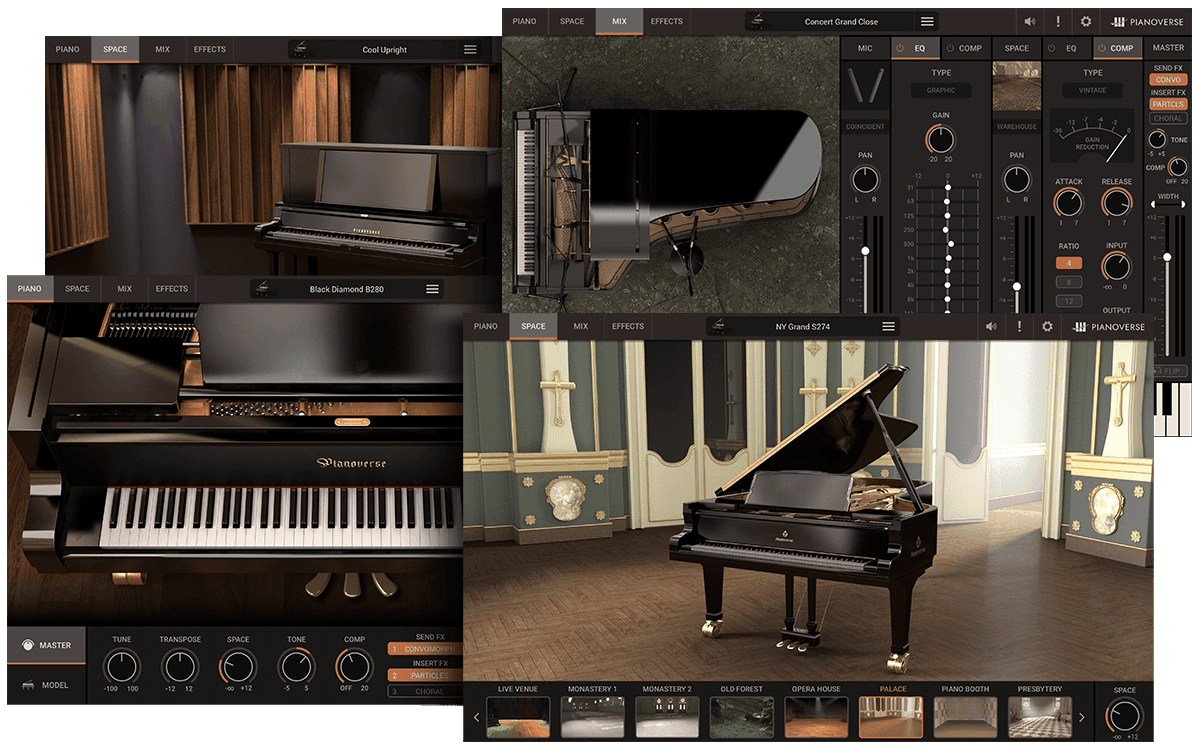Enable the CHORAL insert FX in Master strip
The width and height of the screenshot is (1200, 750).
pos(1167,118)
